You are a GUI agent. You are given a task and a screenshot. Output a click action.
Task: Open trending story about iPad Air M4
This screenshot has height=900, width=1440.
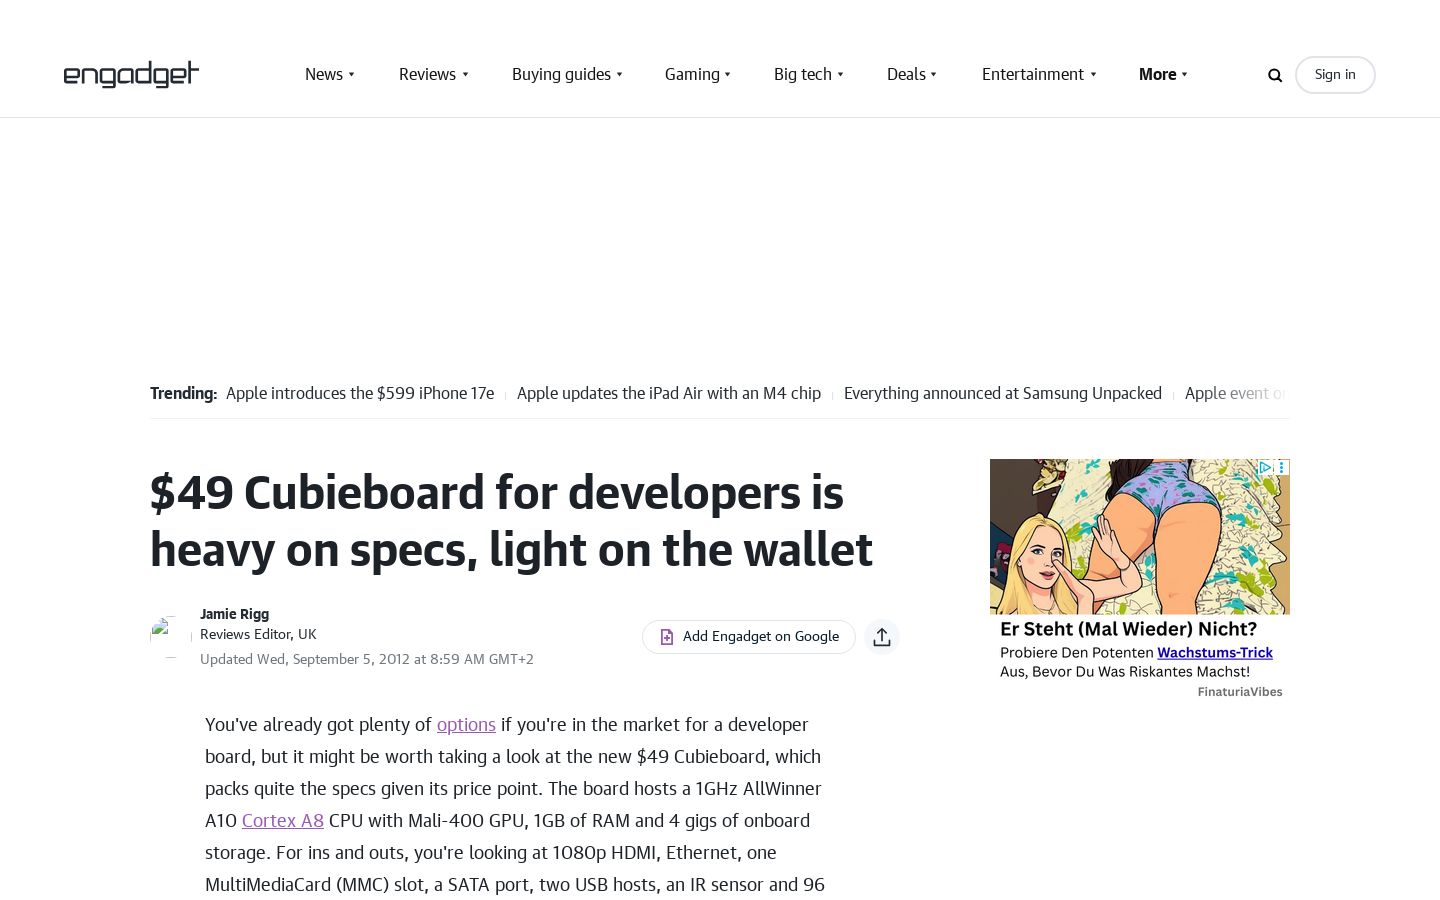669,393
